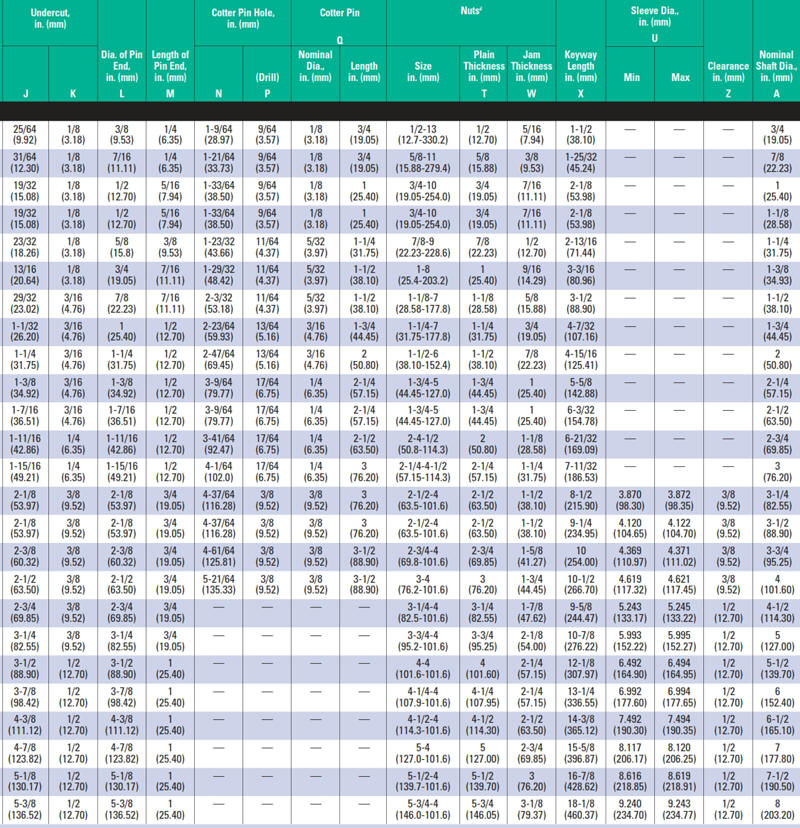Select the 5/8-11 nut size cell
The width and height of the screenshot is (800, 828).
click(x=423, y=161)
